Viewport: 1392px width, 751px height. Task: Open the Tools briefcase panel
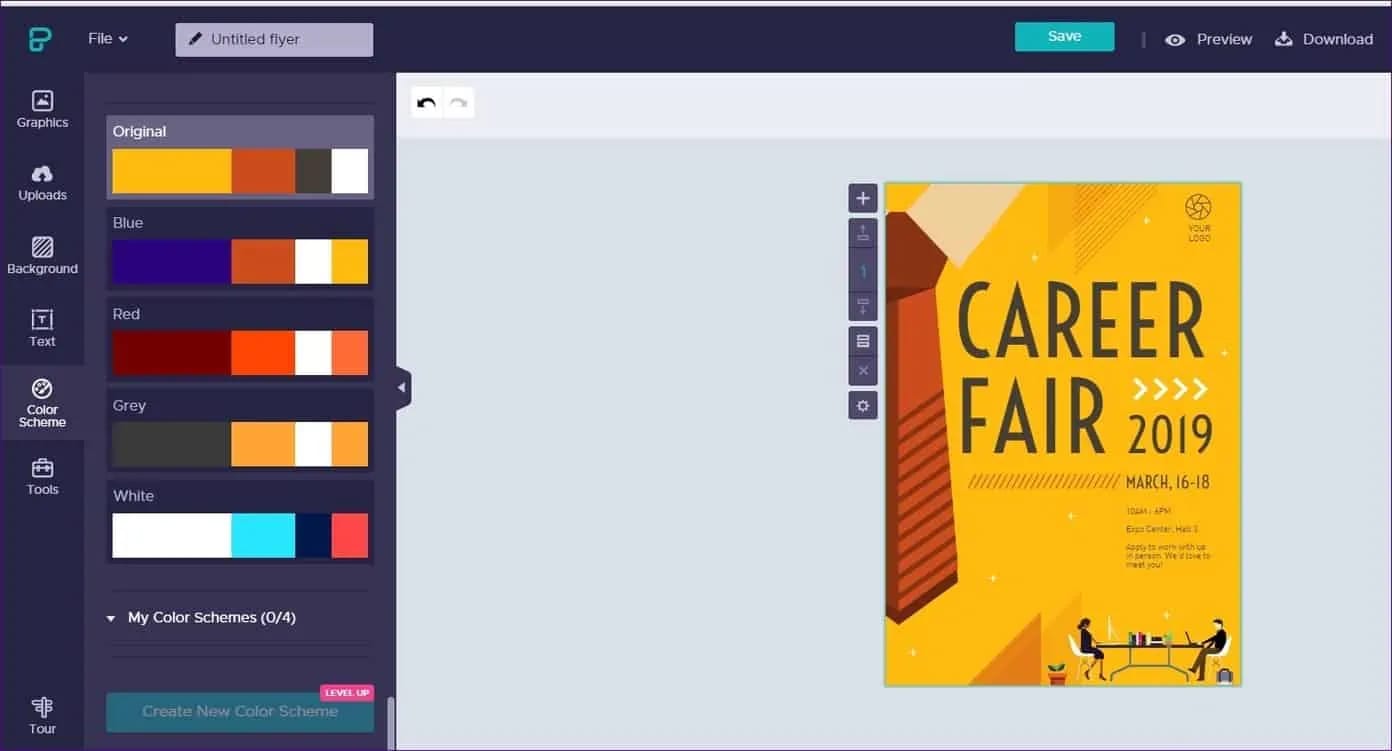coord(42,477)
